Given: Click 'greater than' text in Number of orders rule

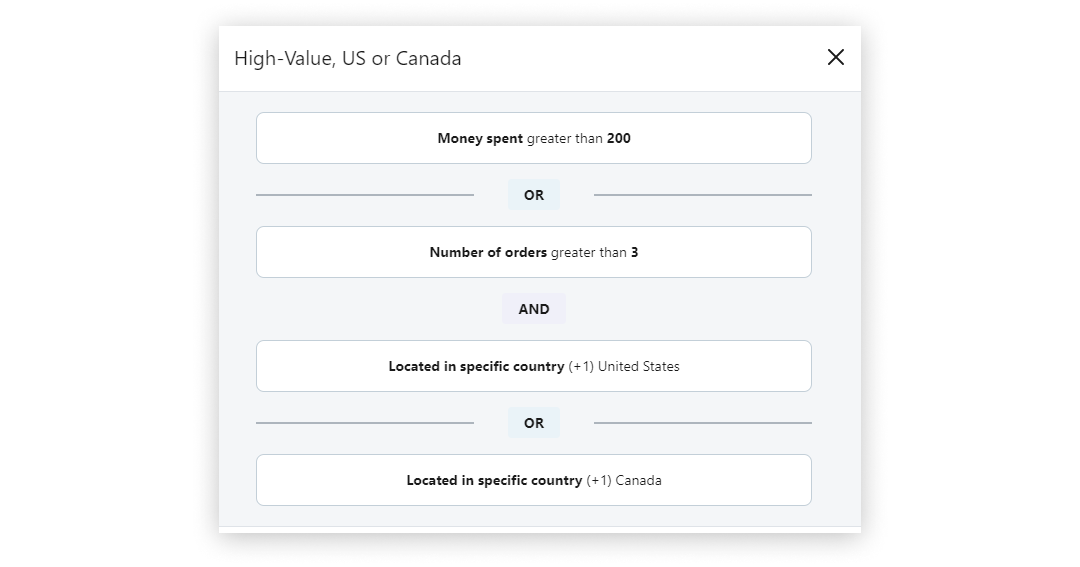Looking at the screenshot, I should tap(589, 253).
